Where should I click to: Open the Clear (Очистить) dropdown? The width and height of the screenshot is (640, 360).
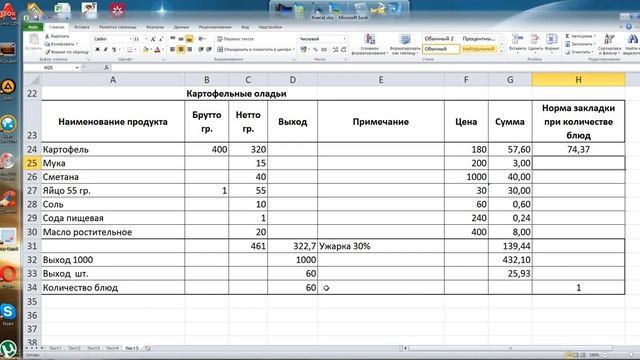(578, 52)
